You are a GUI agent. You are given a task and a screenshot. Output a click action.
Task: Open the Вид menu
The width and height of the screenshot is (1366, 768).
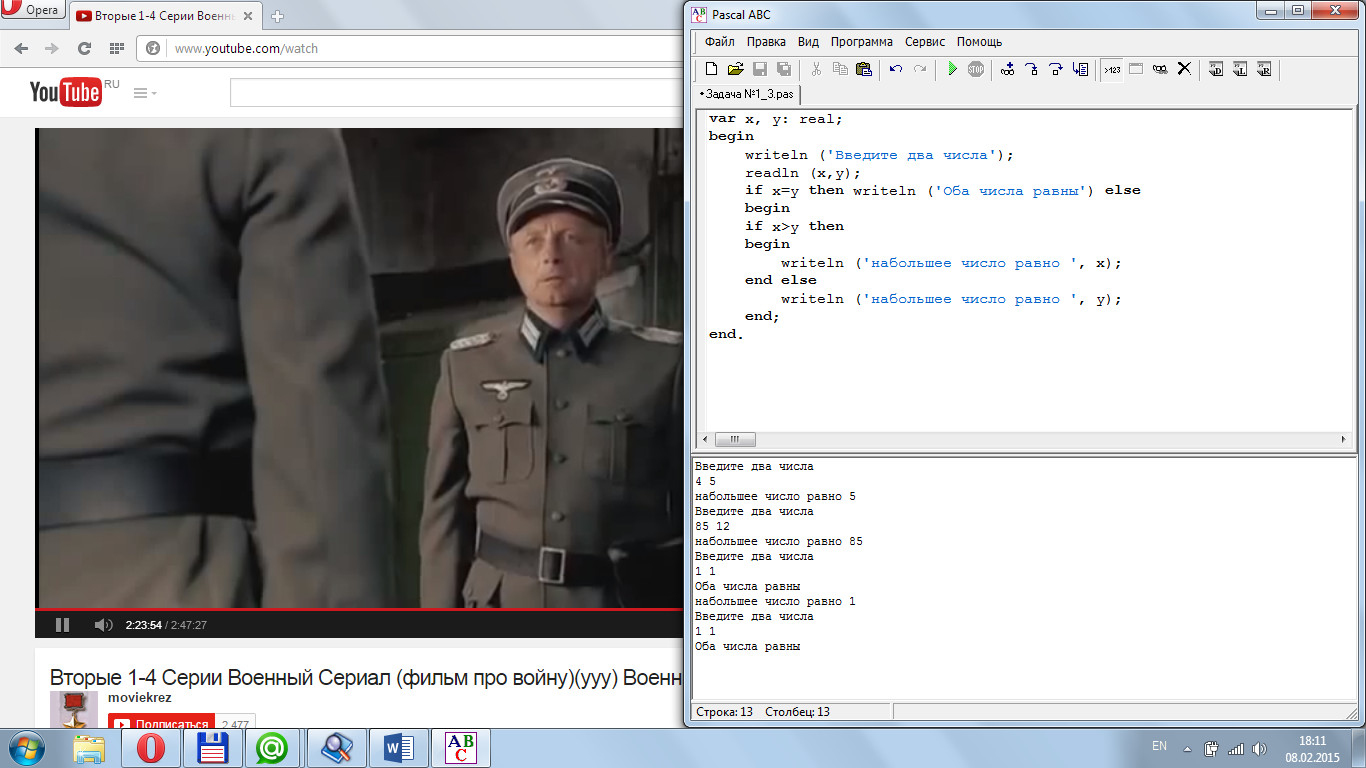coord(808,42)
